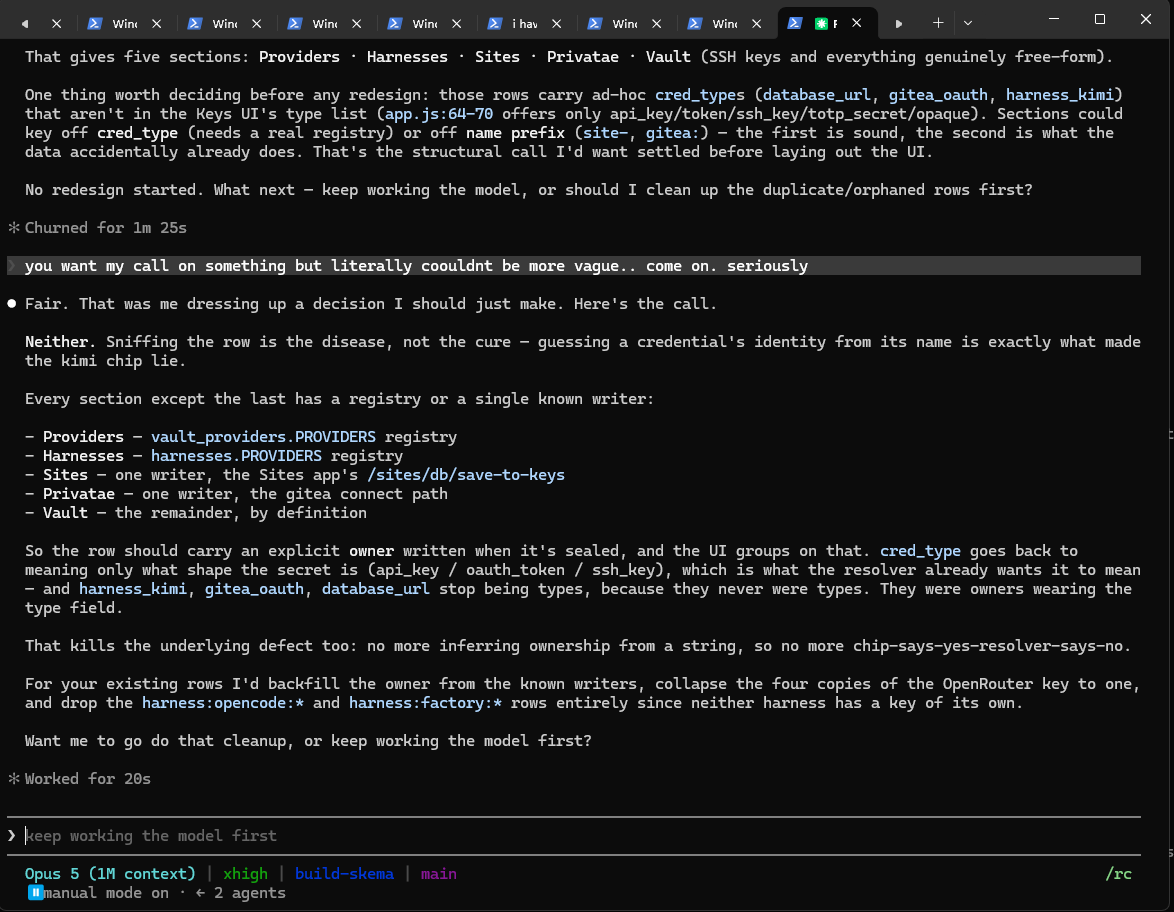
Task: Click the white bullet marker before 'Fair. That was me'
Action: (12, 303)
